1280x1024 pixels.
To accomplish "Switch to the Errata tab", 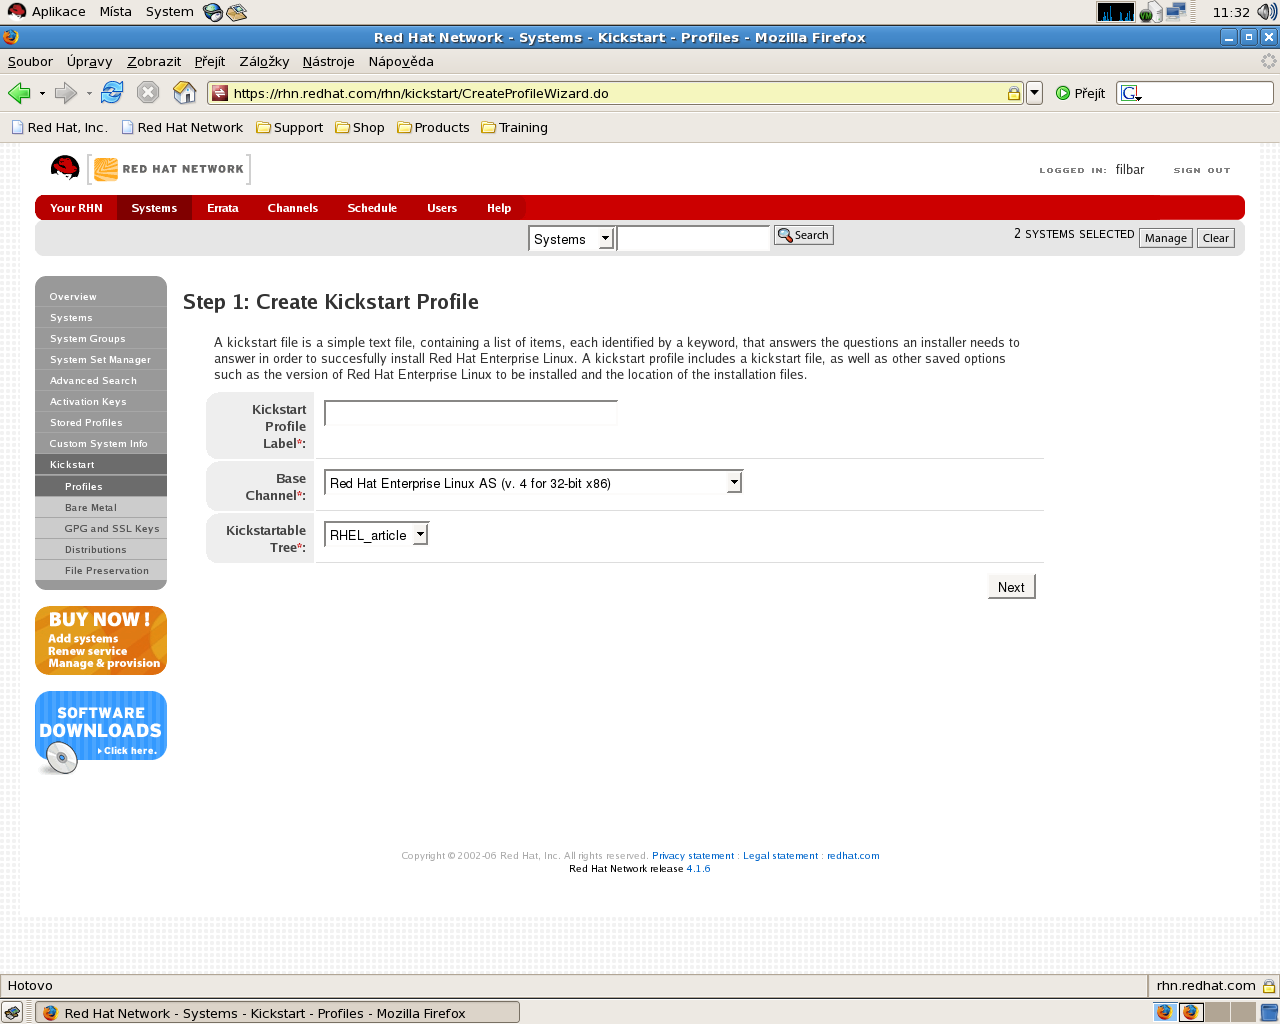I will click(x=223, y=208).
